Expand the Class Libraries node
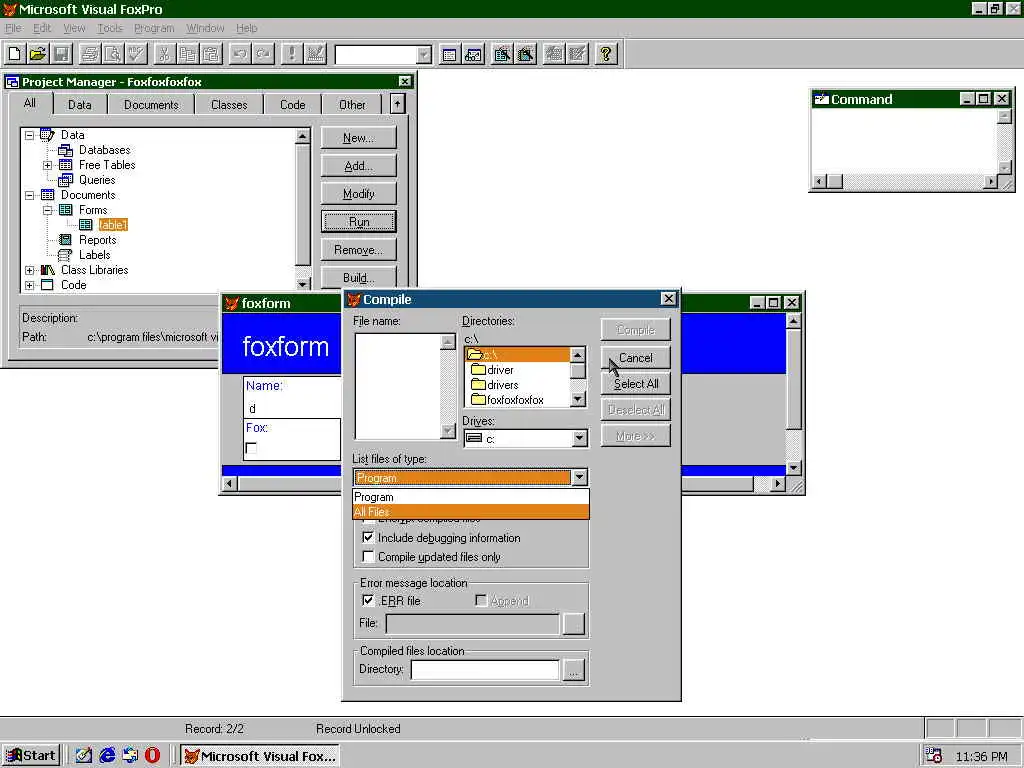Viewport: 1024px width, 768px height. [29, 270]
